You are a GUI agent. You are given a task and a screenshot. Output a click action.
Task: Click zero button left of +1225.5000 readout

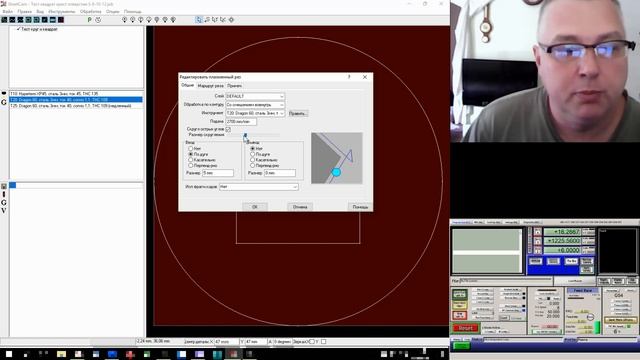pos(538,241)
